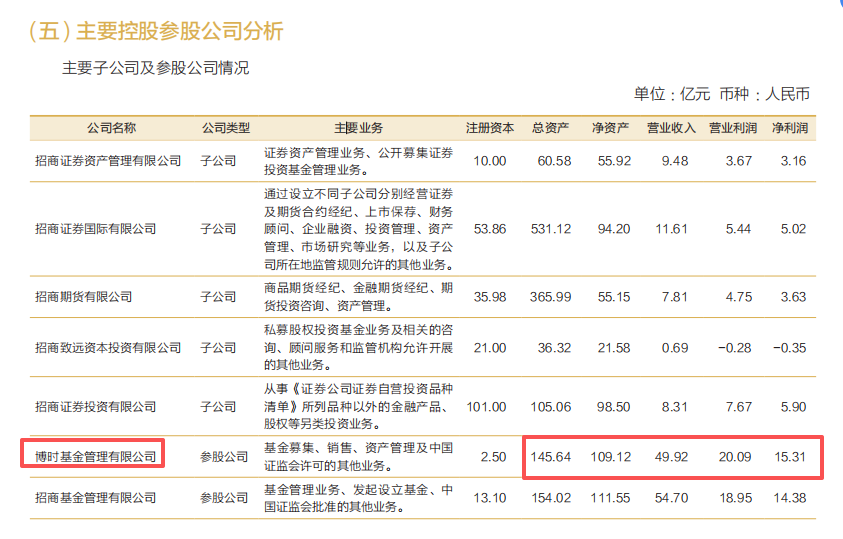This screenshot has height=539, width=843.
Task: Select the 招商期货有限公司 company name
Action: tap(83, 297)
